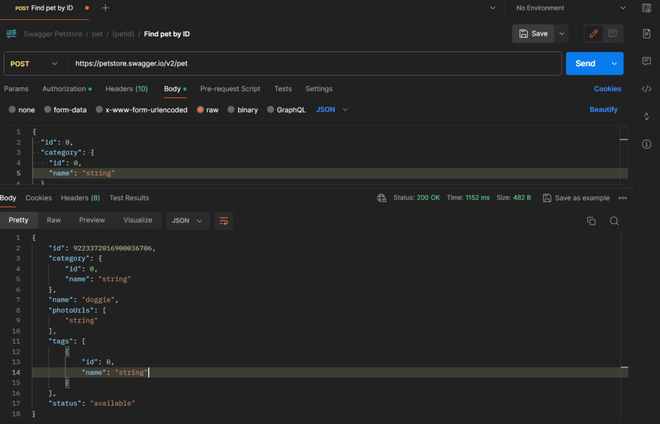
Task: Click the new tab plus icon
Action: (x=105, y=8)
